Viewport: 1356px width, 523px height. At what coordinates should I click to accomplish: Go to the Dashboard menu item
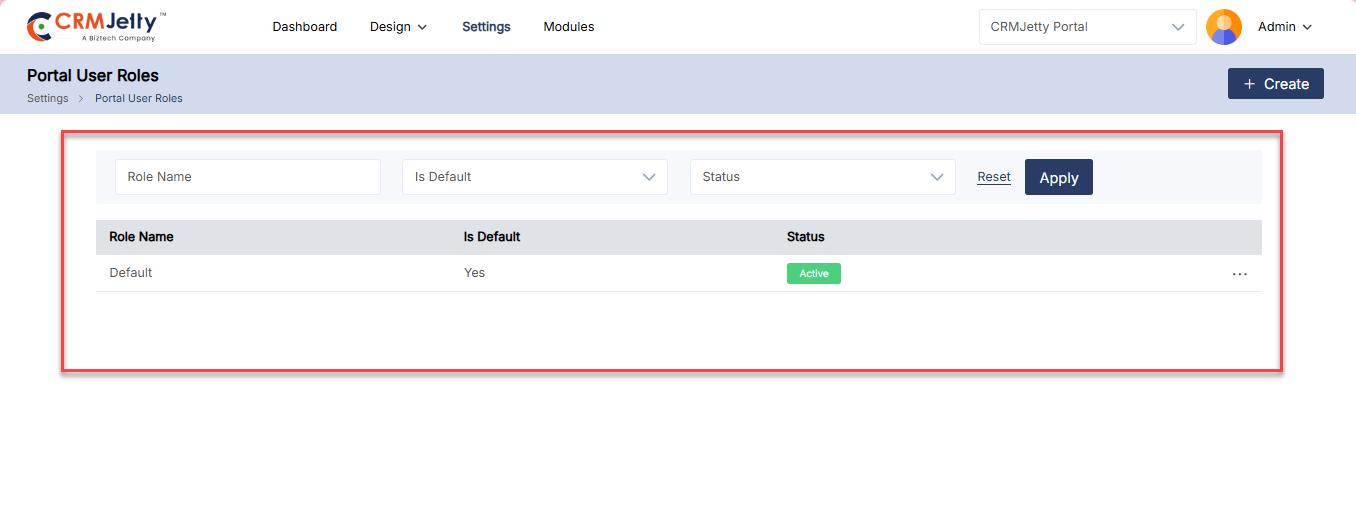coord(305,27)
